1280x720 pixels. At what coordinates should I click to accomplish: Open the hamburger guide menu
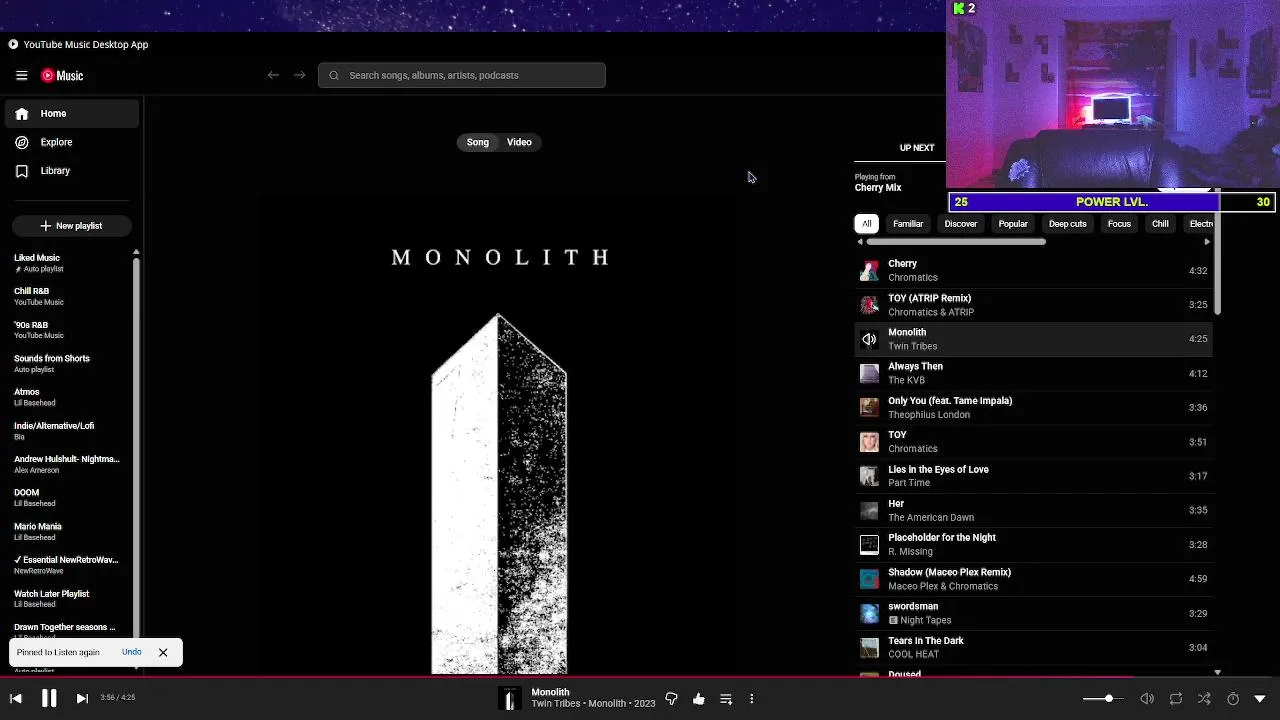coord(21,75)
